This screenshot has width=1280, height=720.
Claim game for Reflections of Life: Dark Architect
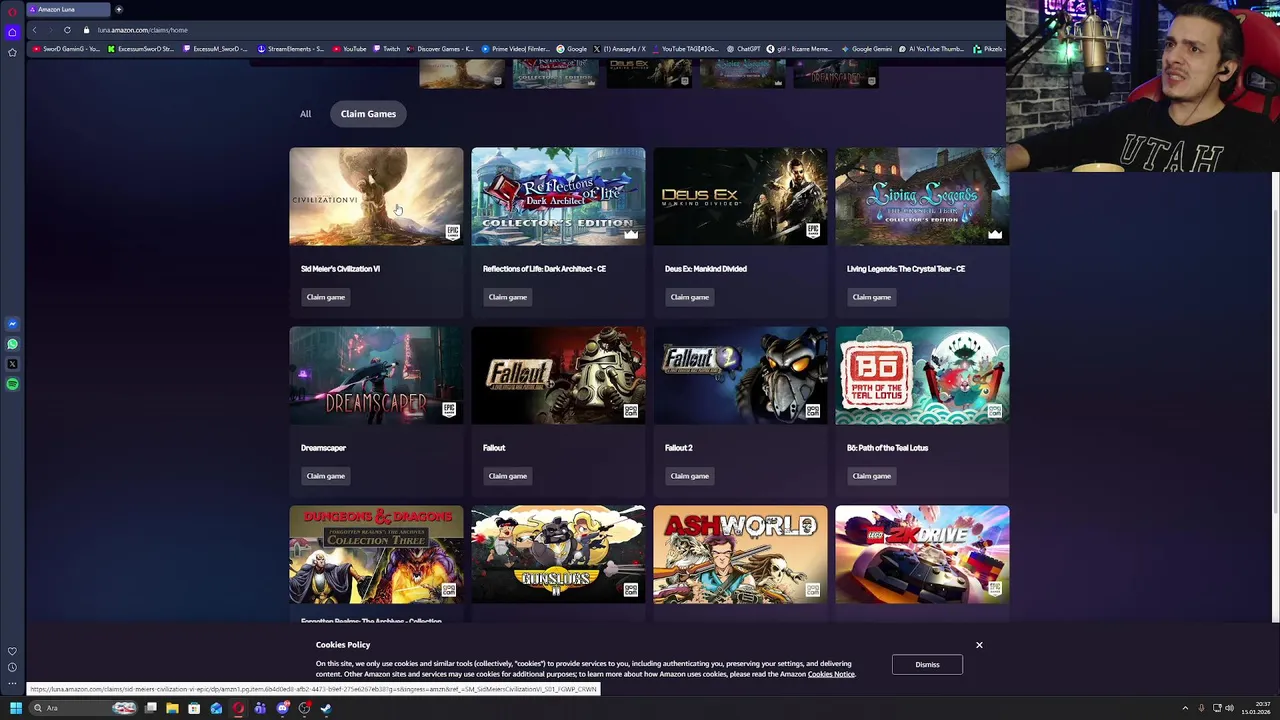point(507,297)
